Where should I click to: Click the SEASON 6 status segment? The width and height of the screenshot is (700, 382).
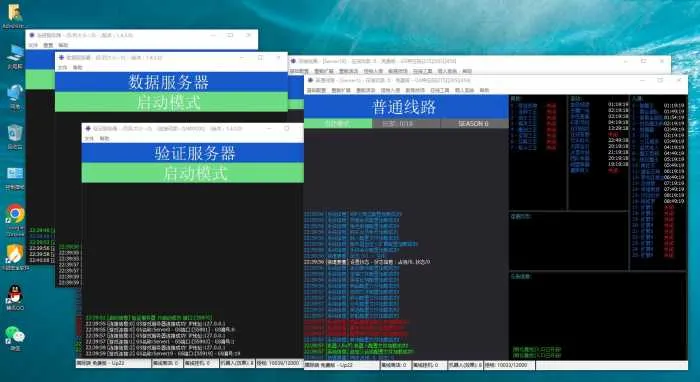click(474, 124)
